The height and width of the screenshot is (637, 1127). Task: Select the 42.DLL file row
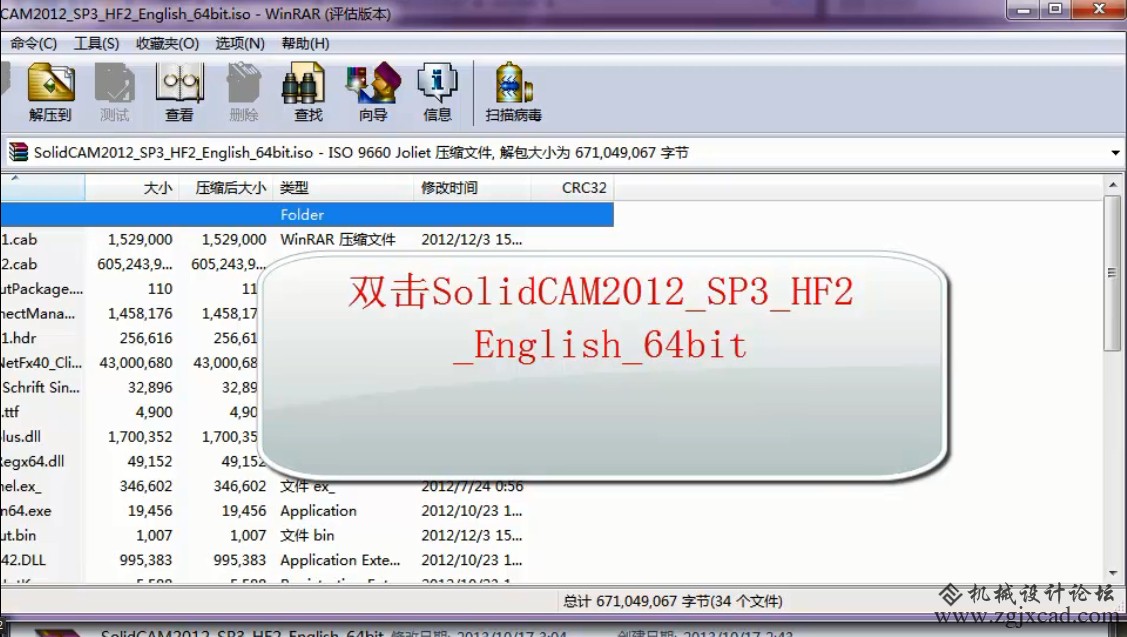(307, 559)
